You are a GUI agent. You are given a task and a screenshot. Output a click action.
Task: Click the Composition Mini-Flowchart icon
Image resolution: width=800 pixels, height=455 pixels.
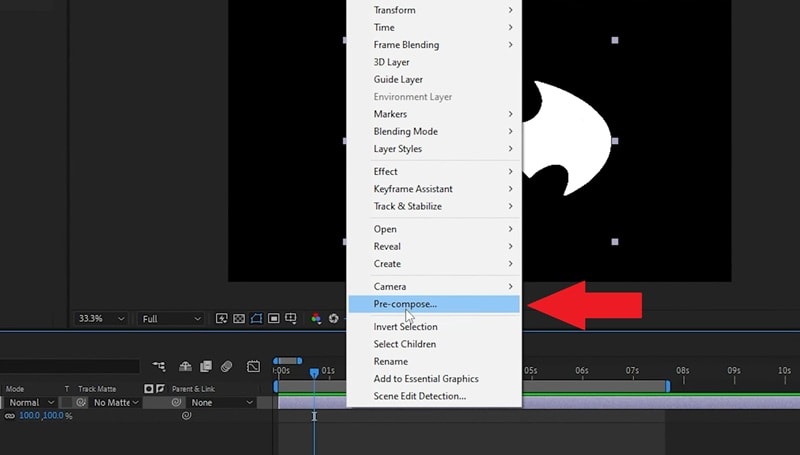click(159, 366)
